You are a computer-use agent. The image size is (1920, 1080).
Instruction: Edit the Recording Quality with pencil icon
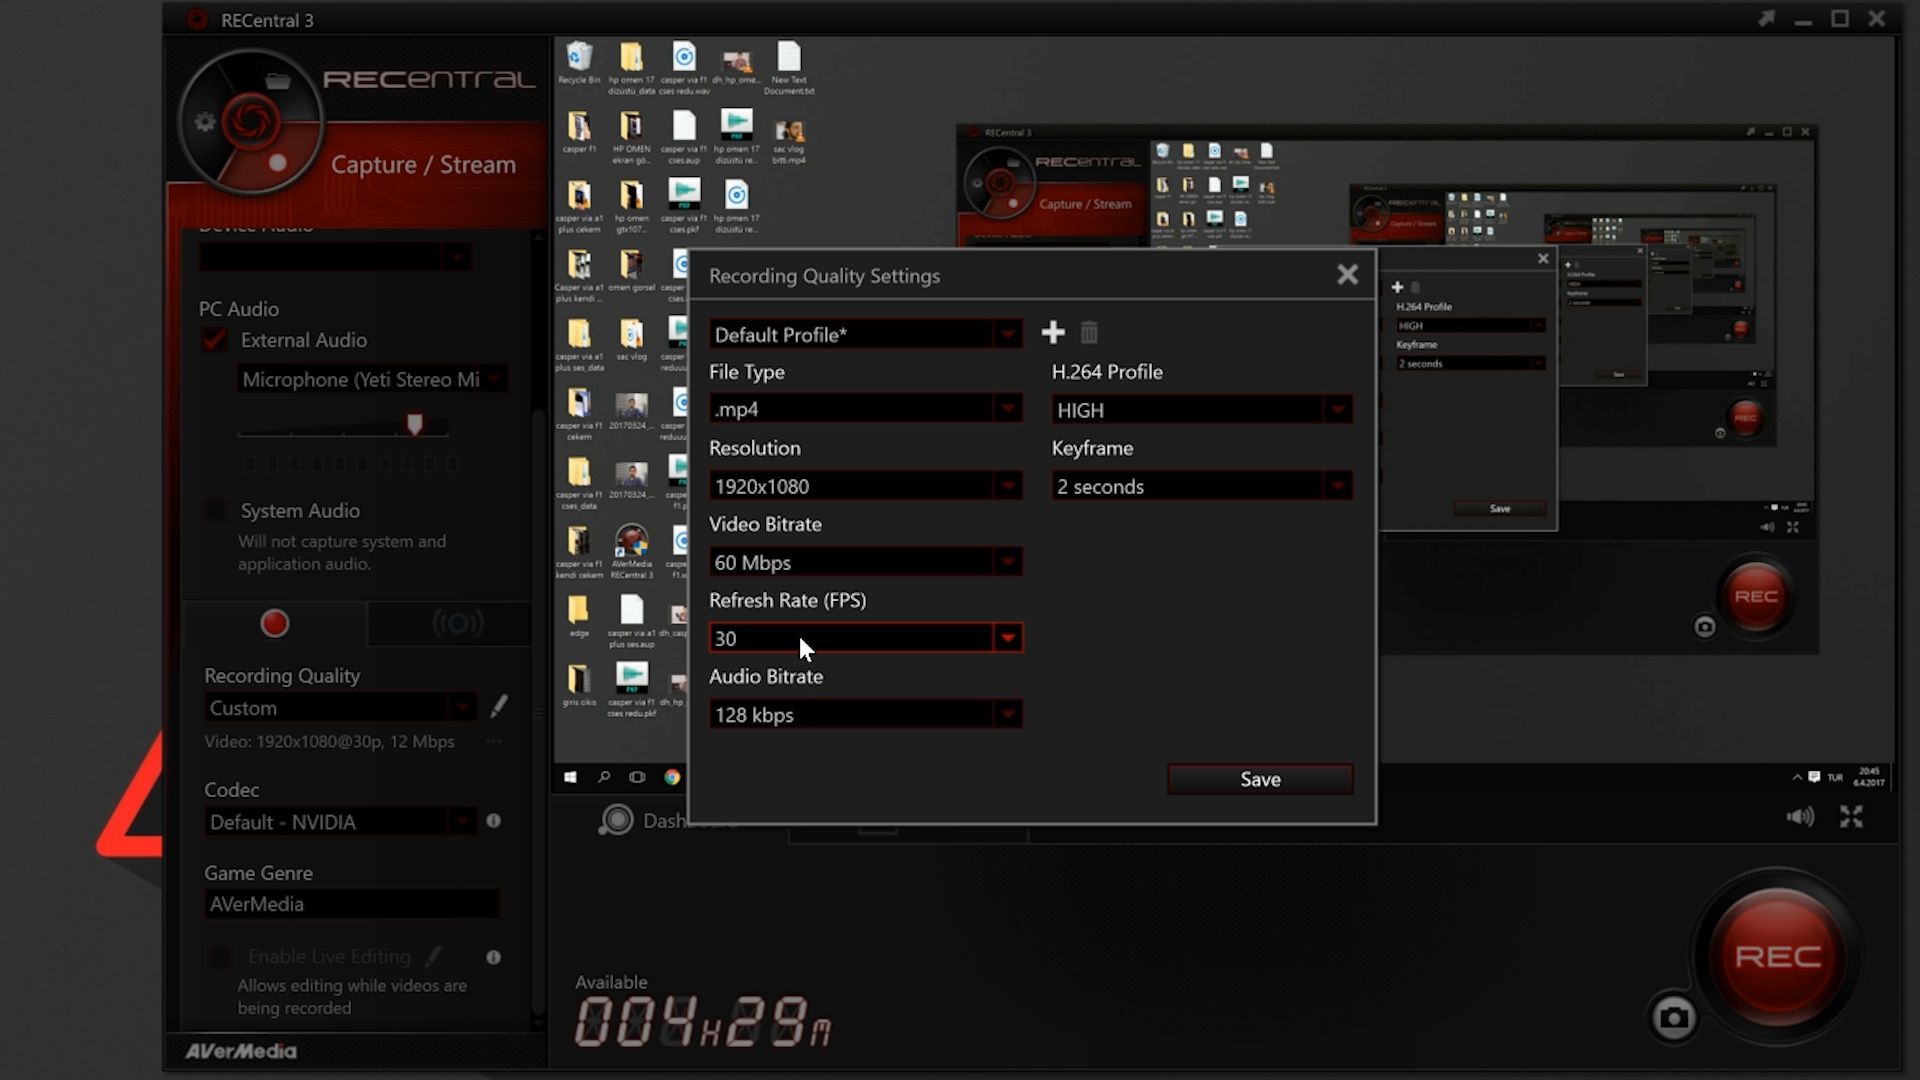tap(499, 706)
